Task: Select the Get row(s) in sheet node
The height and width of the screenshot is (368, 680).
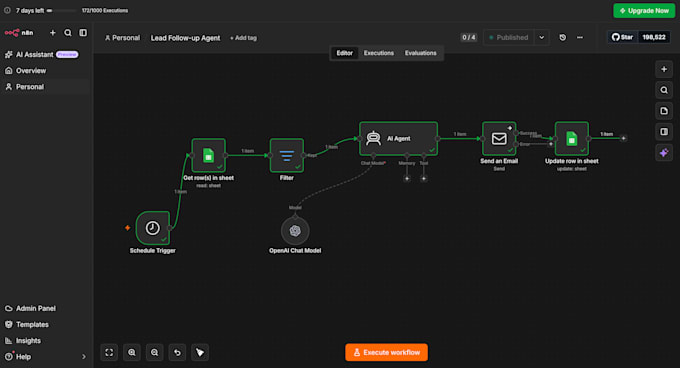Action: pyautogui.click(x=209, y=155)
